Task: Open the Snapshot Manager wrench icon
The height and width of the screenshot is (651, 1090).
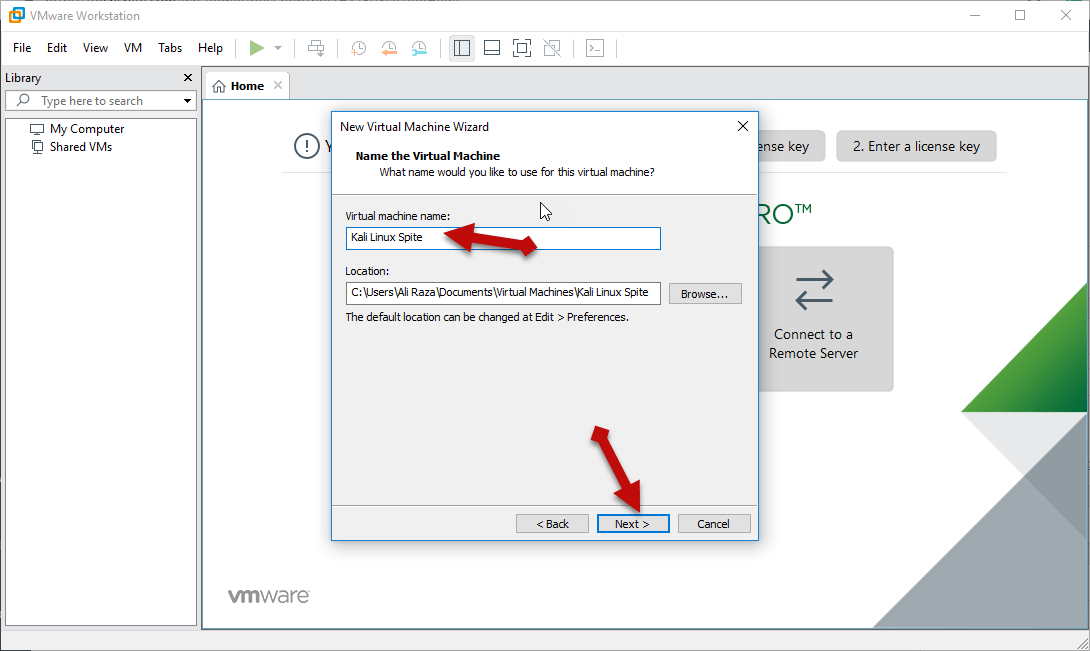Action: [419, 48]
